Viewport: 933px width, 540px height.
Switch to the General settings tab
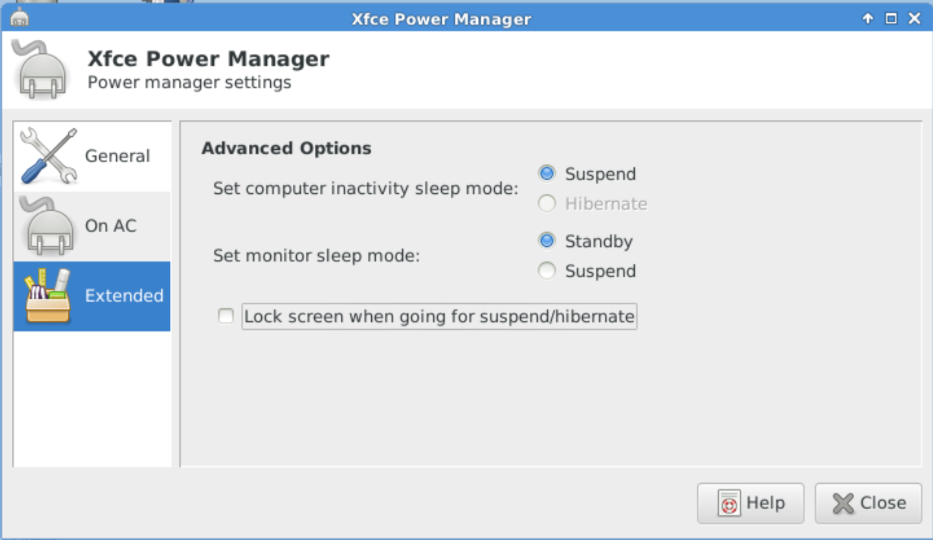click(x=117, y=156)
